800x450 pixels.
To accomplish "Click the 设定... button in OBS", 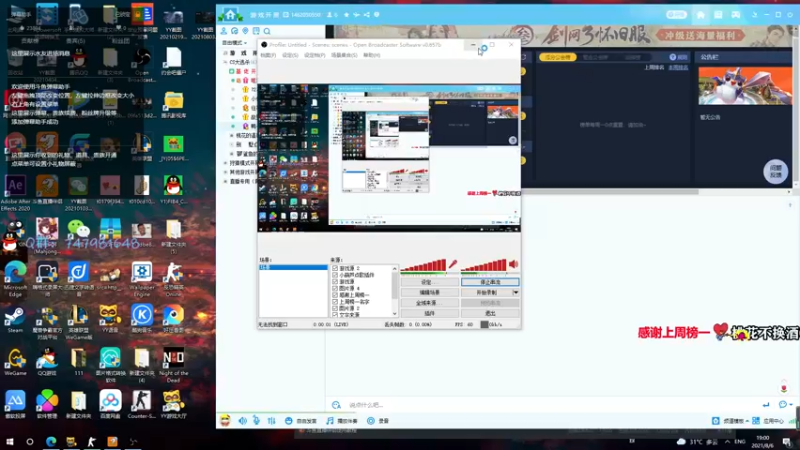I will 429,282.
